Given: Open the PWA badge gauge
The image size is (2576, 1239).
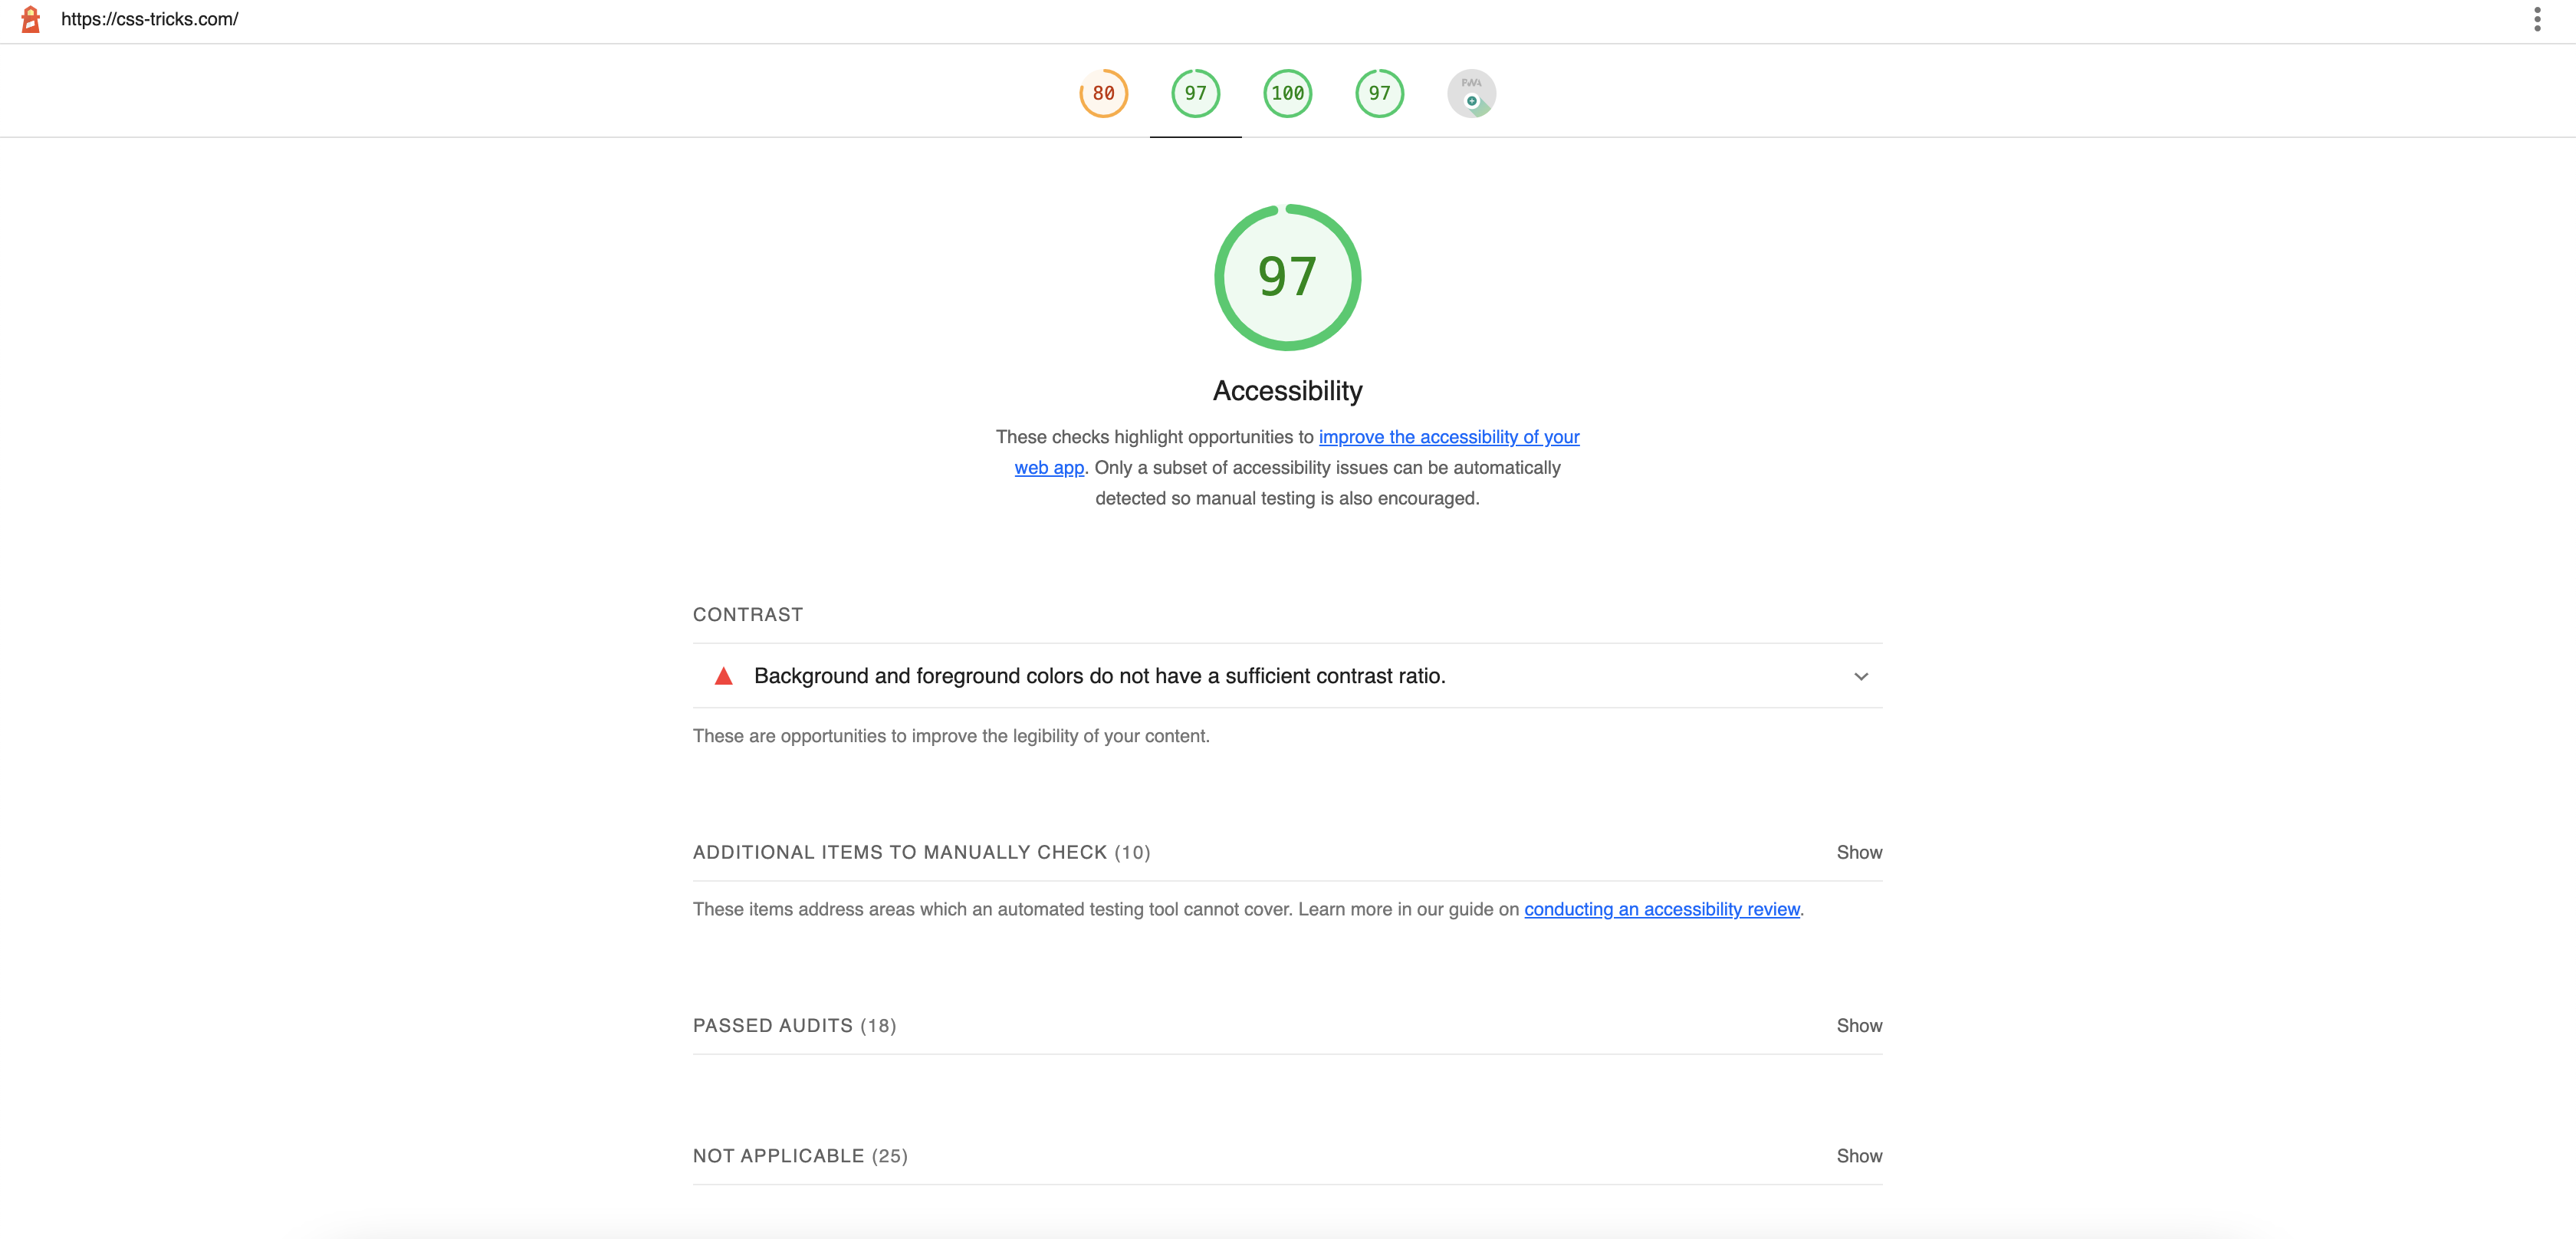Looking at the screenshot, I should pyautogui.click(x=1471, y=93).
